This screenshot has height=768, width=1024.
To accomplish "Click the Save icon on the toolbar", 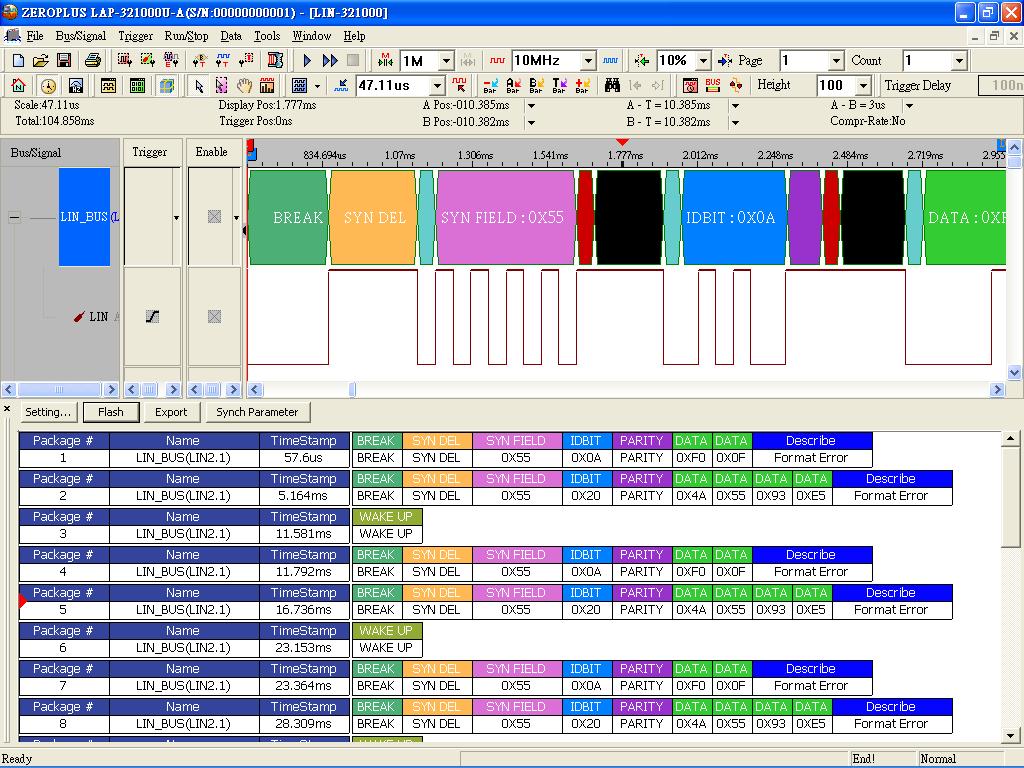I will click(x=64, y=61).
